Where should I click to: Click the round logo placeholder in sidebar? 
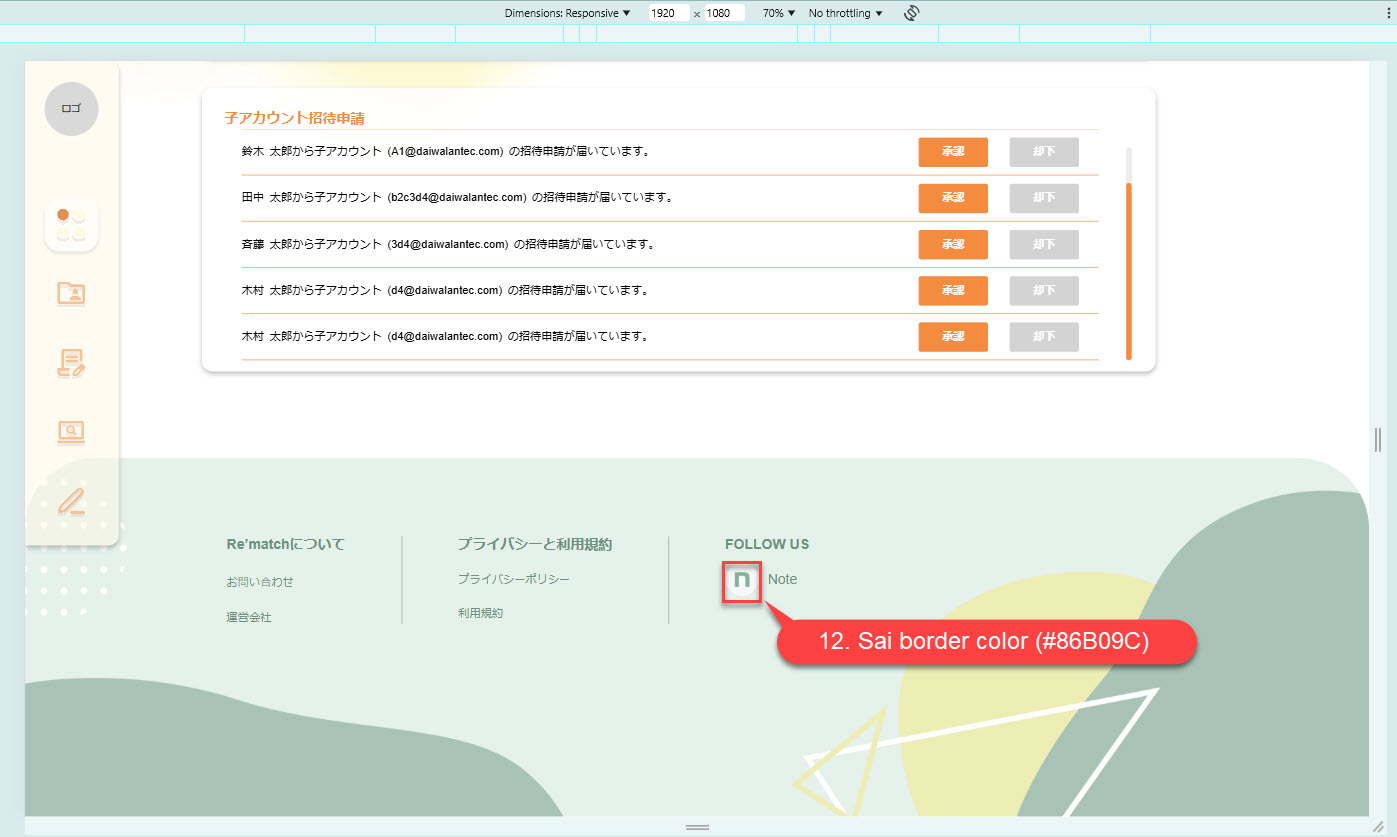point(71,108)
